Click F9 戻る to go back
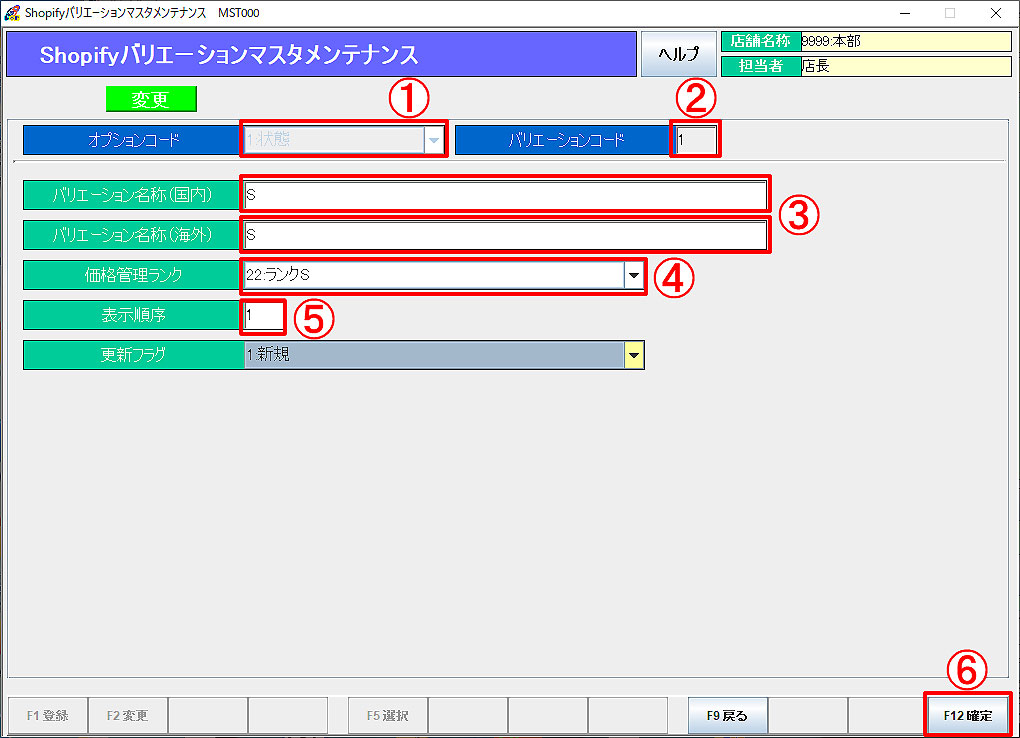Screen dimensions: 1020x738 click(727, 716)
